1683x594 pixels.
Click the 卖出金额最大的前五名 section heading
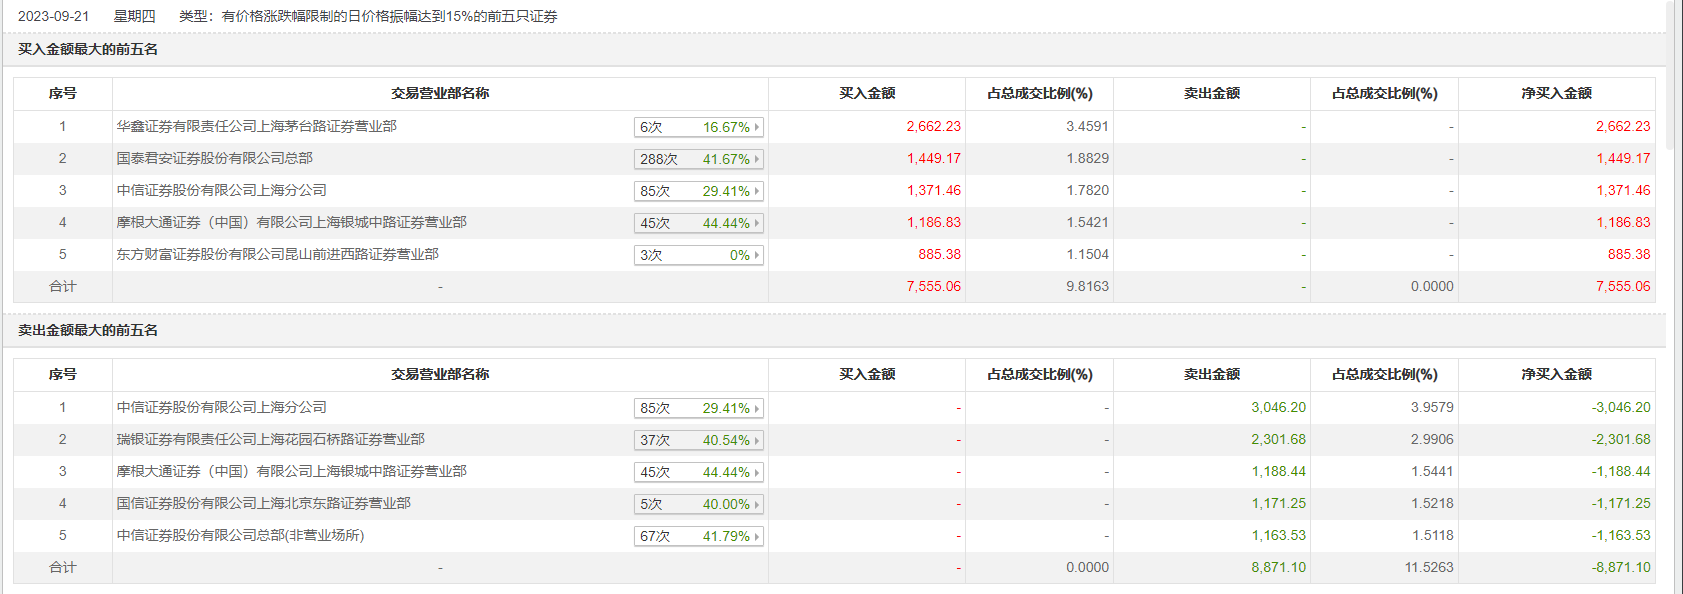click(88, 331)
